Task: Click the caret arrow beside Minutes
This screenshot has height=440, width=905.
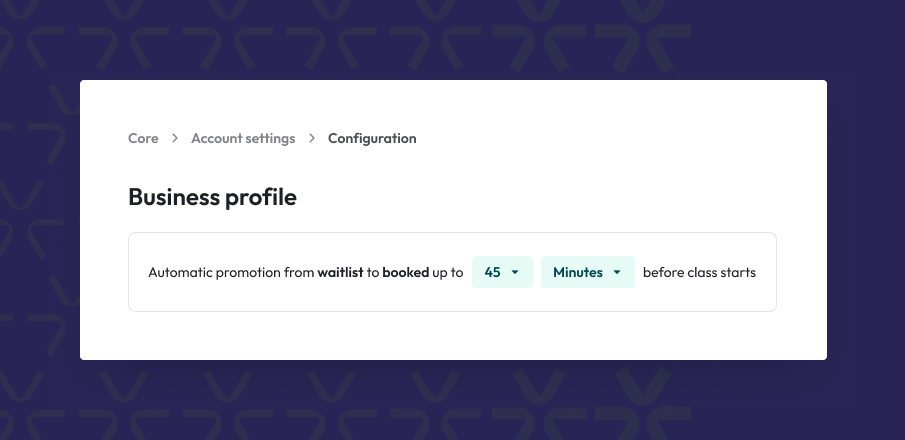Action: pyautogui.click(x=617, y=273)
